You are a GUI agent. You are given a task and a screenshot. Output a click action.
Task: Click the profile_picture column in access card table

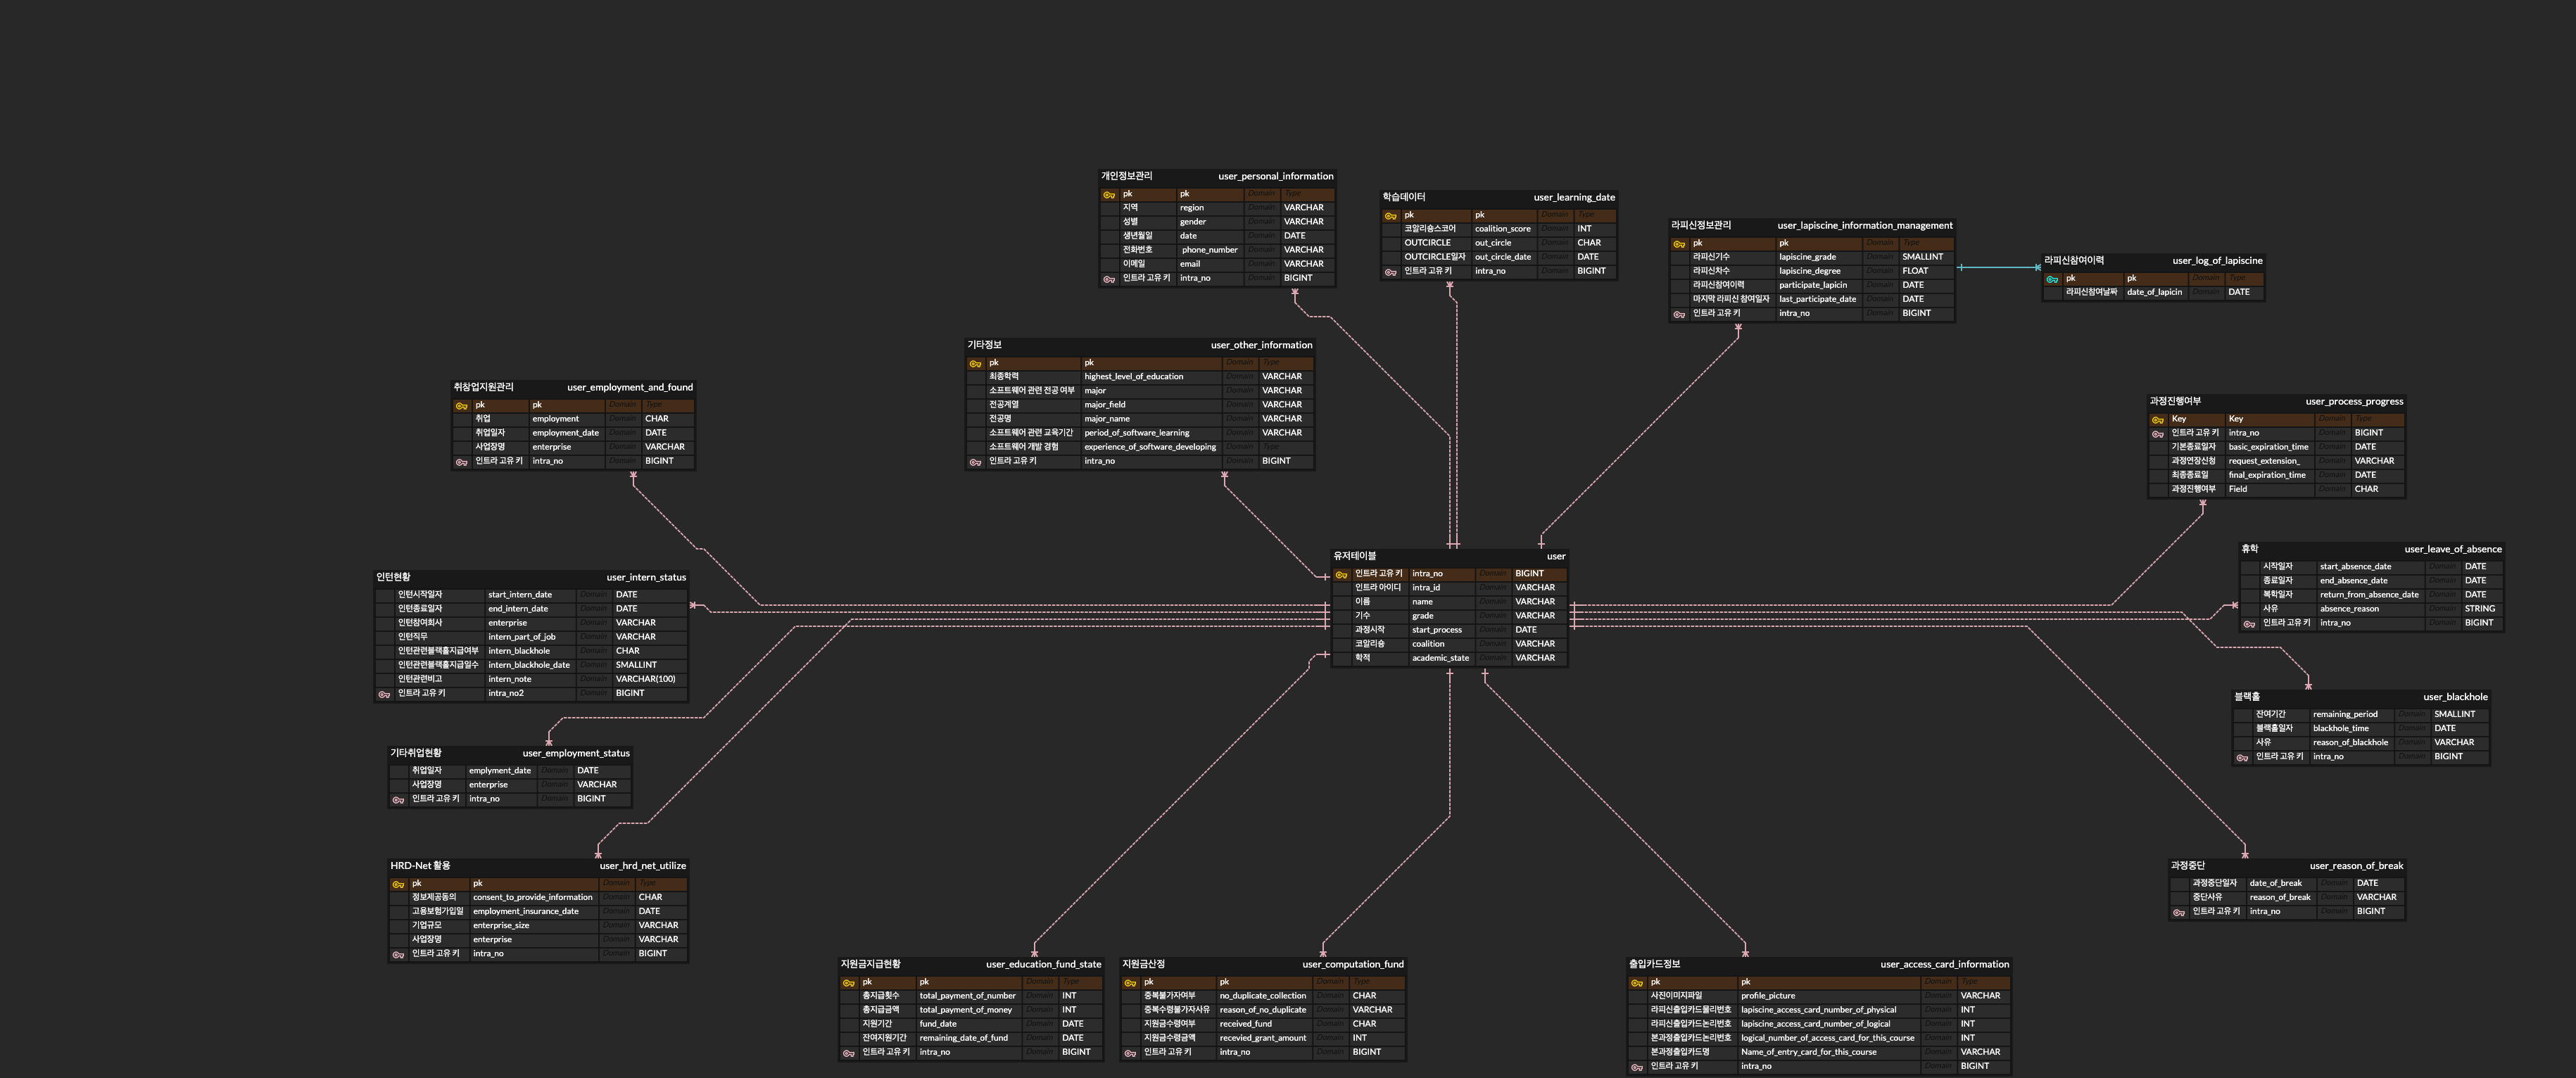[x=1767, y=996]
